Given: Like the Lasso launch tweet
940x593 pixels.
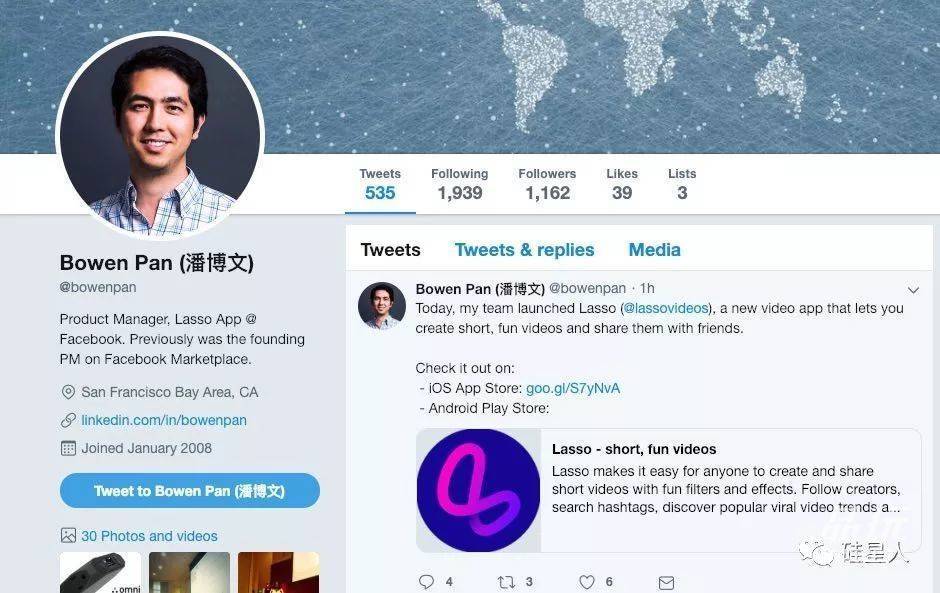Looking at the screenshot, I should 587,582.
